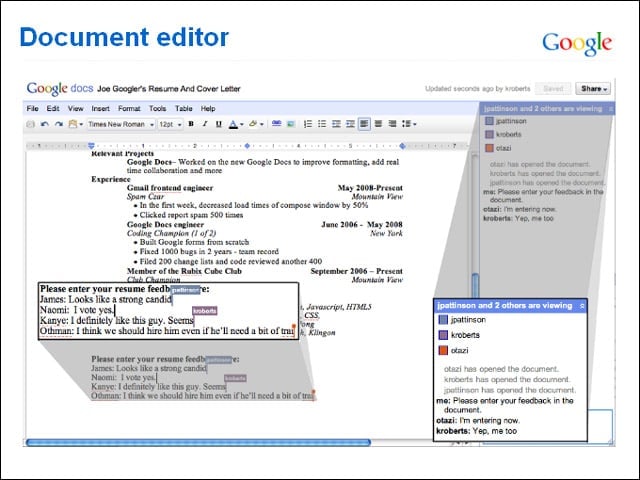Click the 'Clicked report spam 500 times' bullet
Screen dimensions: 640x480
pyautogui.click(x=191, y=215)
